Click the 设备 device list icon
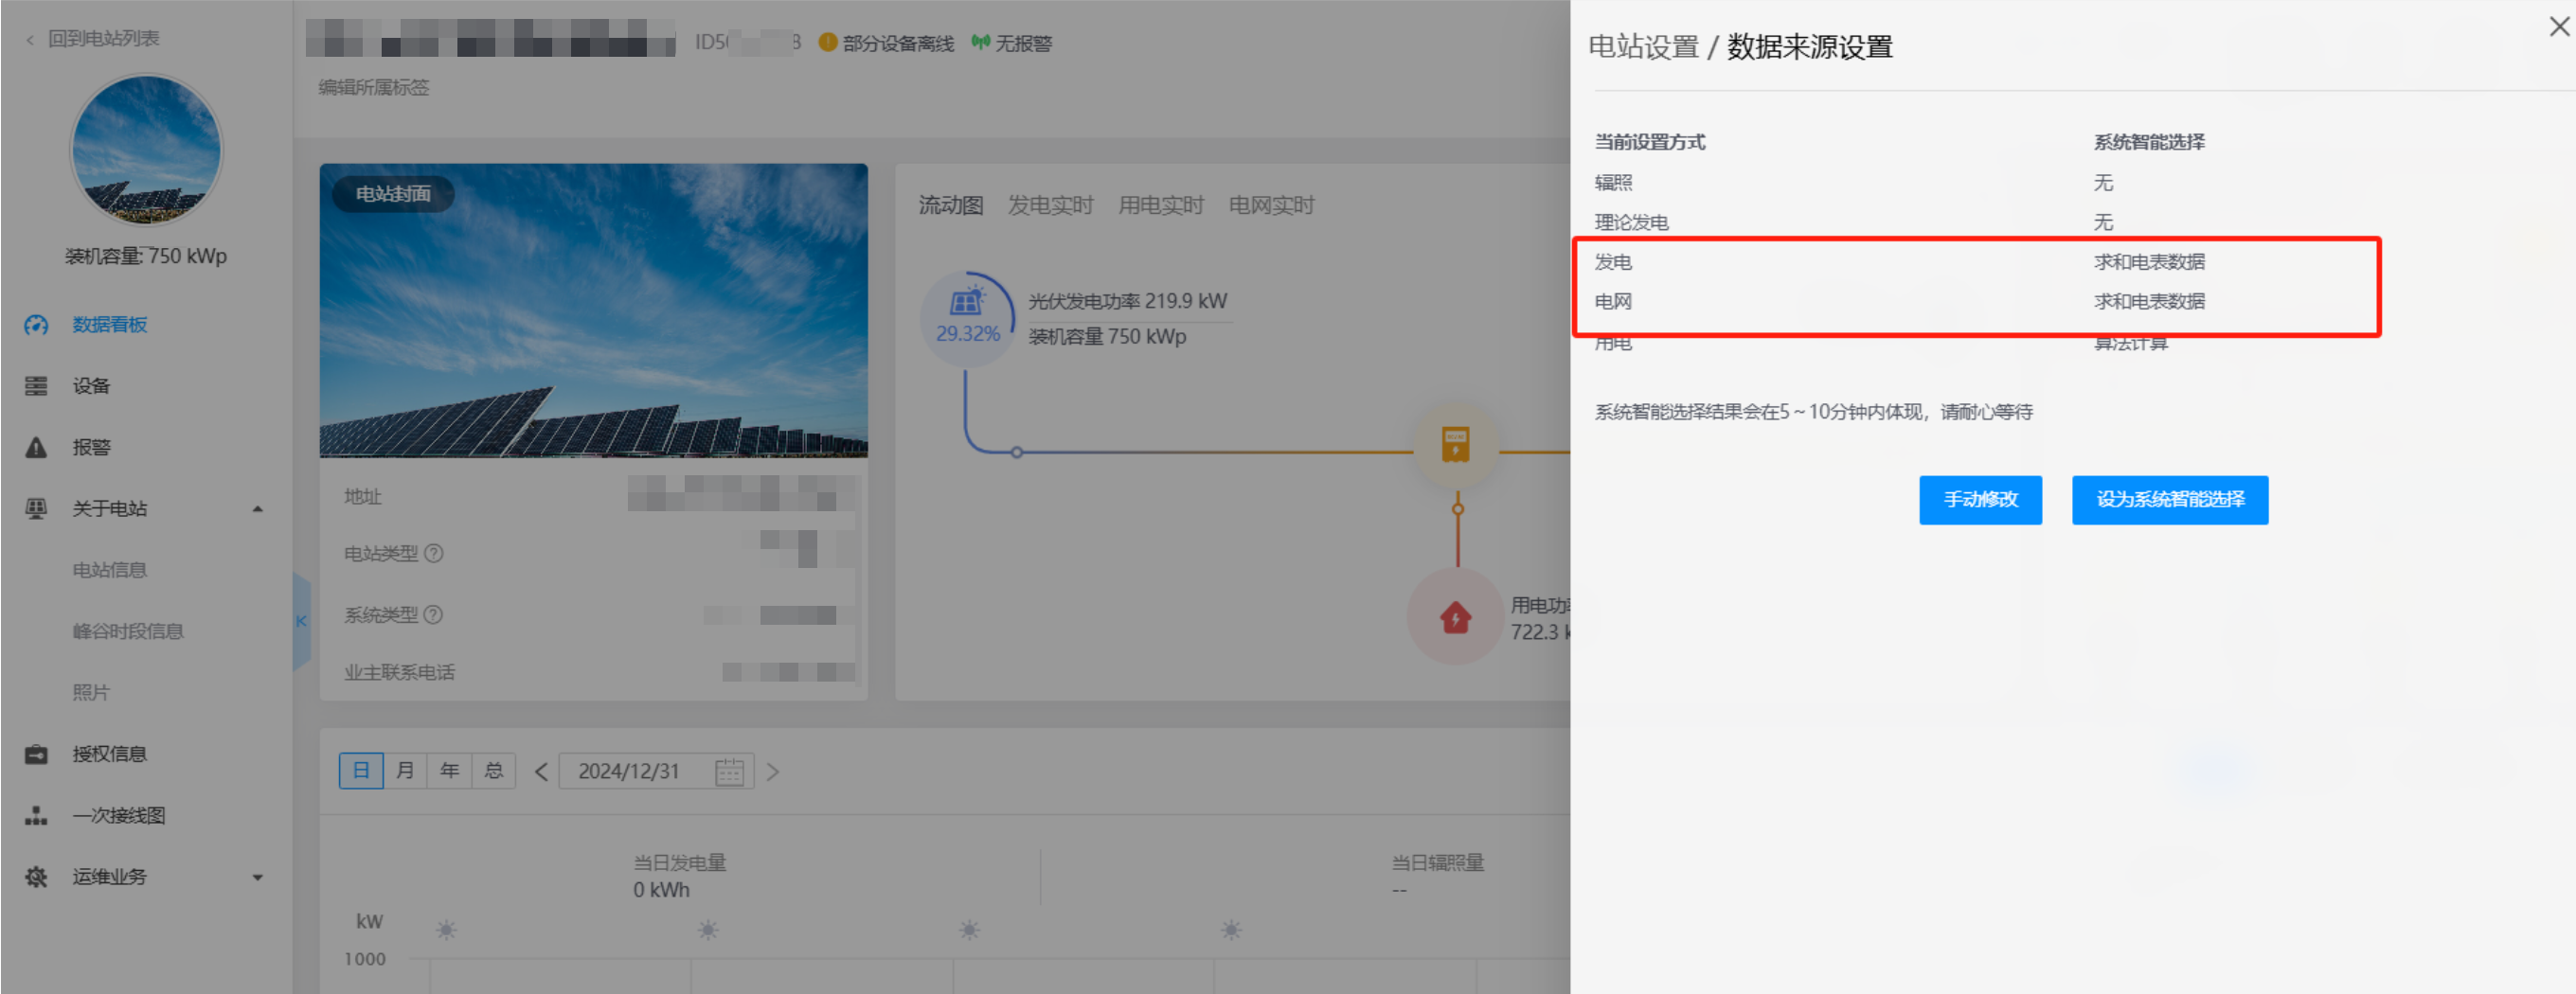Screen dimensions: 2576x994 [36, 386]
